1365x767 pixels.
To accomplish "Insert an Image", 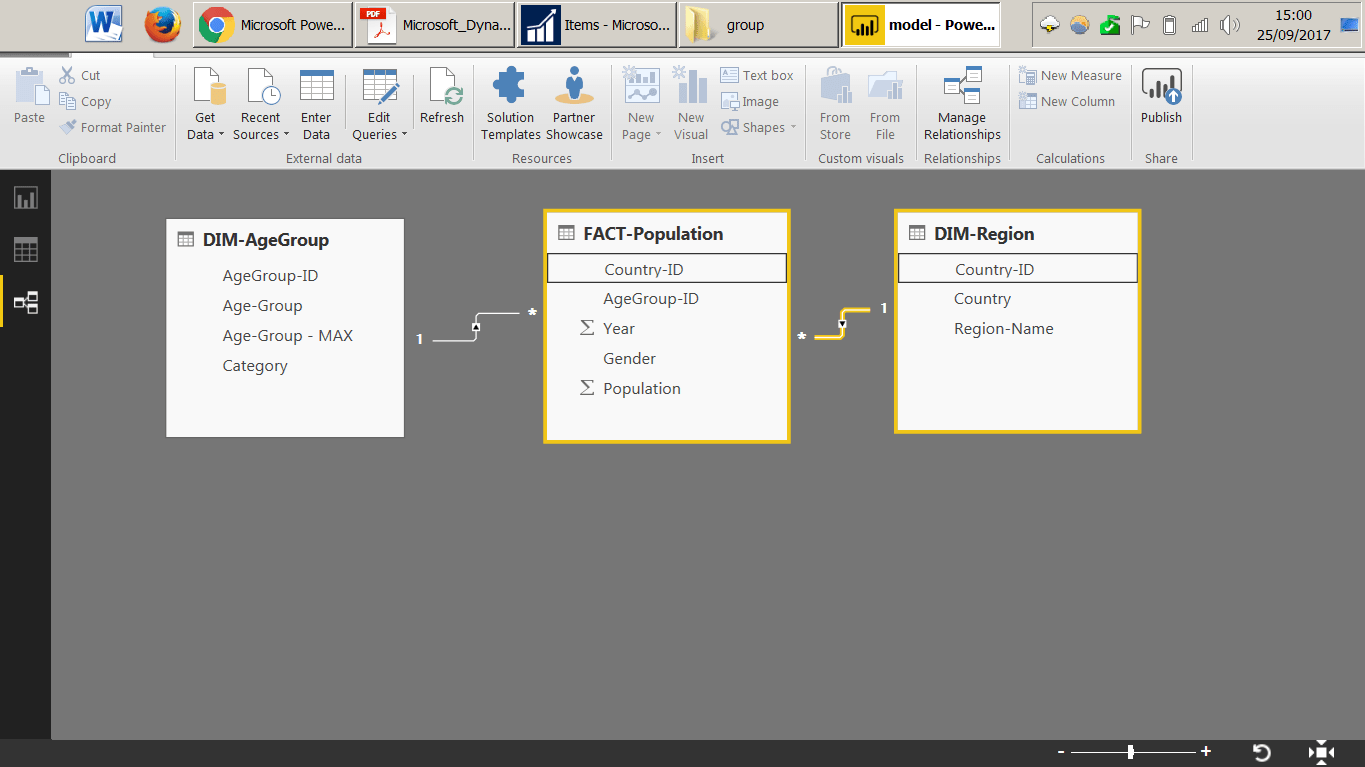I will (749, 101).
